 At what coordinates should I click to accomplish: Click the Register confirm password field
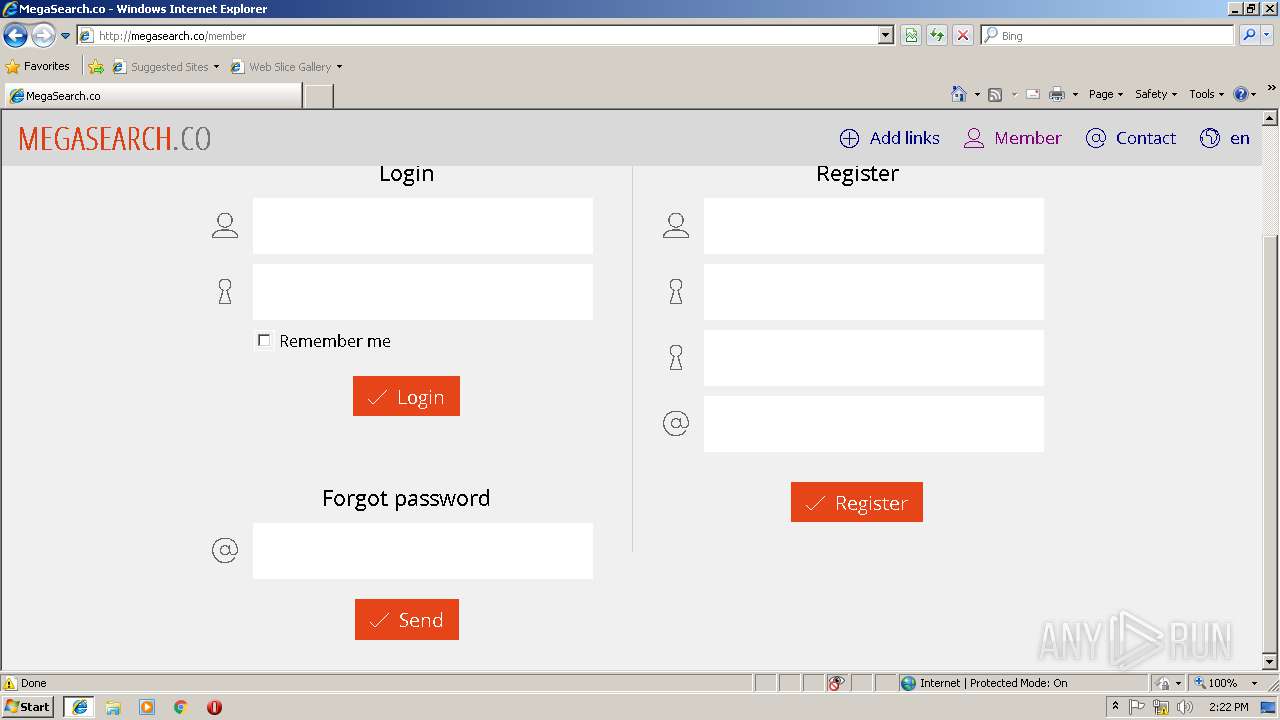pyautogui.click(x=873, y=358)
